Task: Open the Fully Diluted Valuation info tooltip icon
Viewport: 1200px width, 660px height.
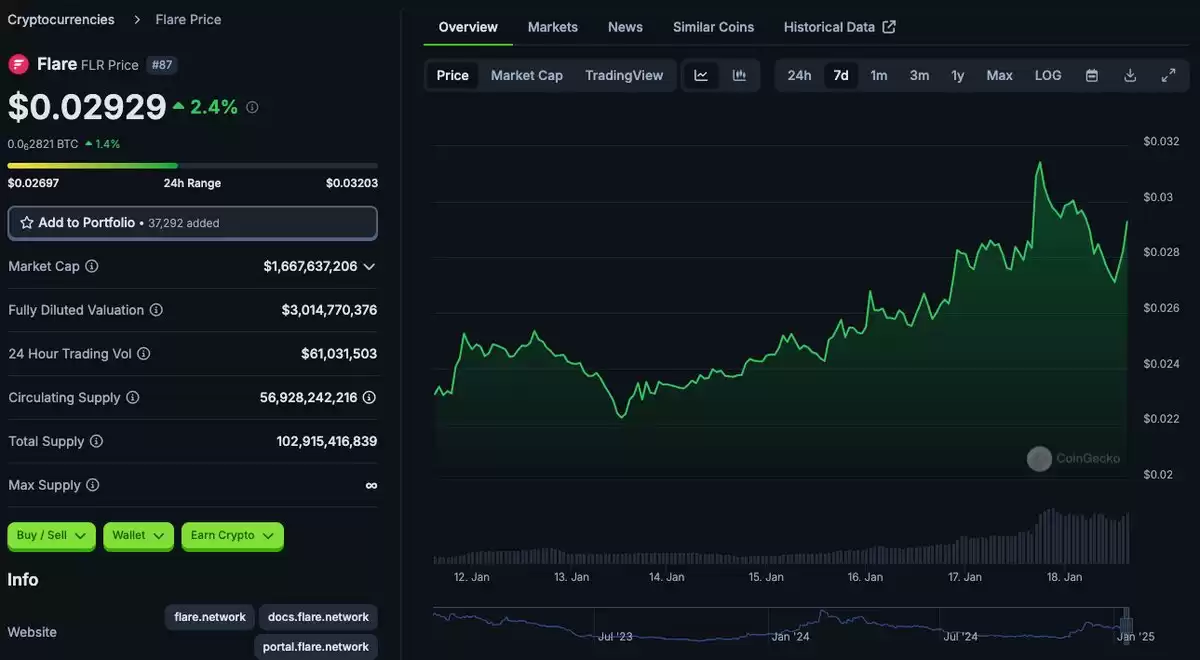Action: (156, 310)
